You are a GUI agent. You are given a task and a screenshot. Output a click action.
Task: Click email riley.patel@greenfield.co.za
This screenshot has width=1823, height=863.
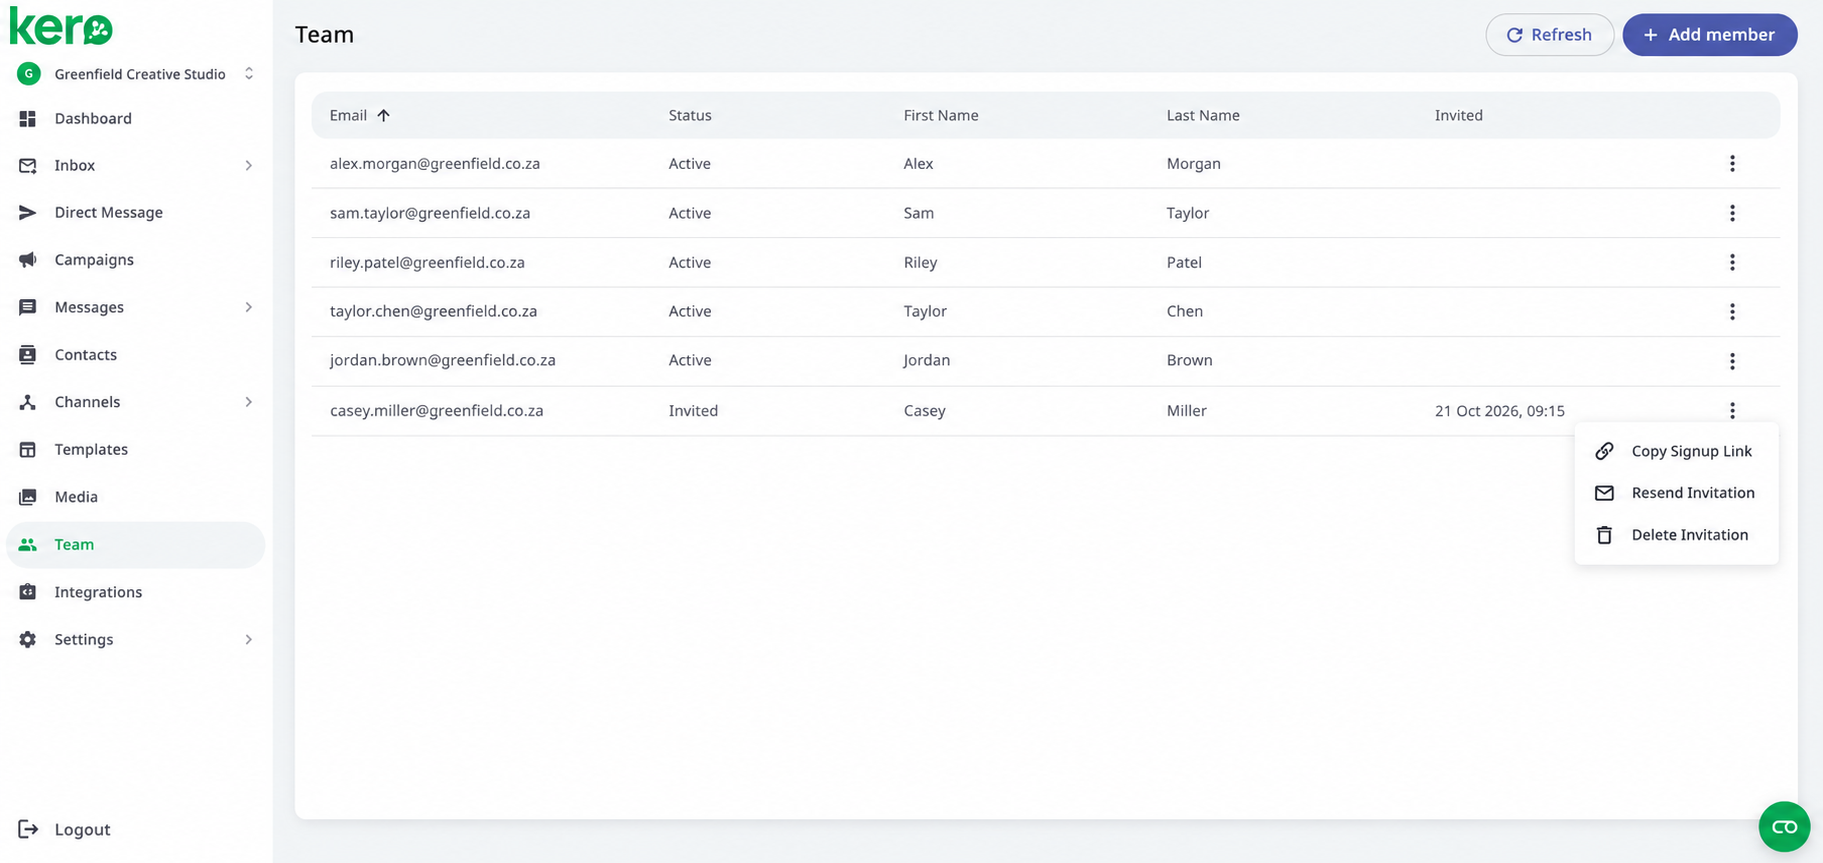coord(427,262)
